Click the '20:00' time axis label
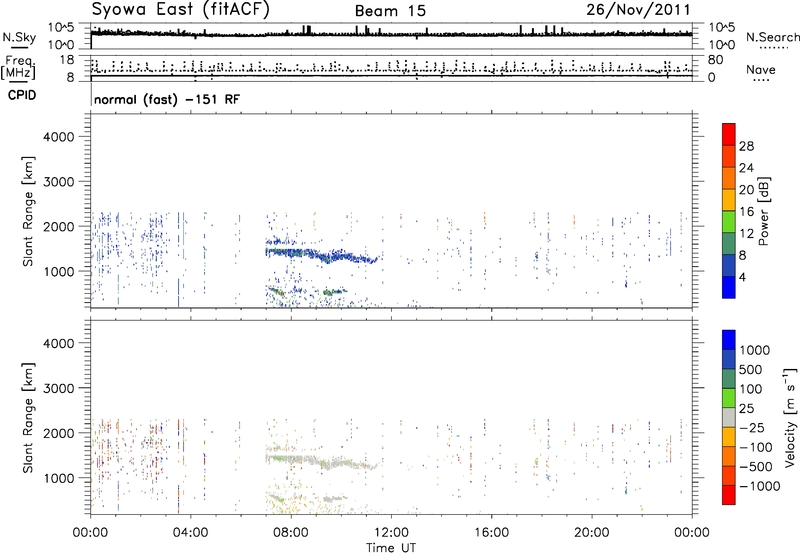The image size is (800, 554). [592, 533]
